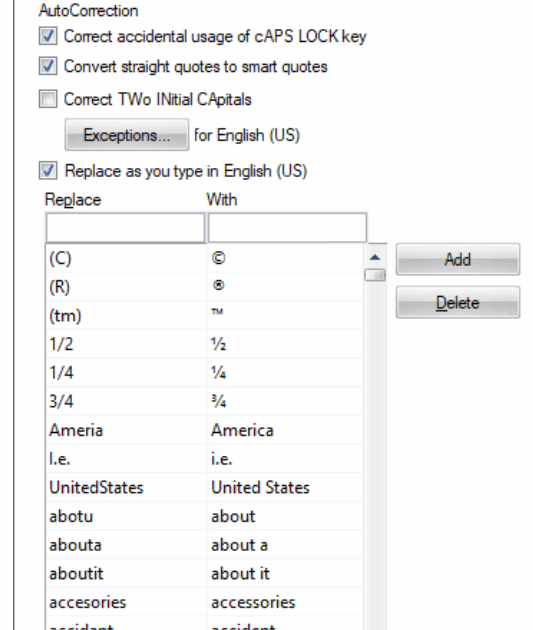Focus the Replace text field
533x630 pixels.
pos(125,227)
